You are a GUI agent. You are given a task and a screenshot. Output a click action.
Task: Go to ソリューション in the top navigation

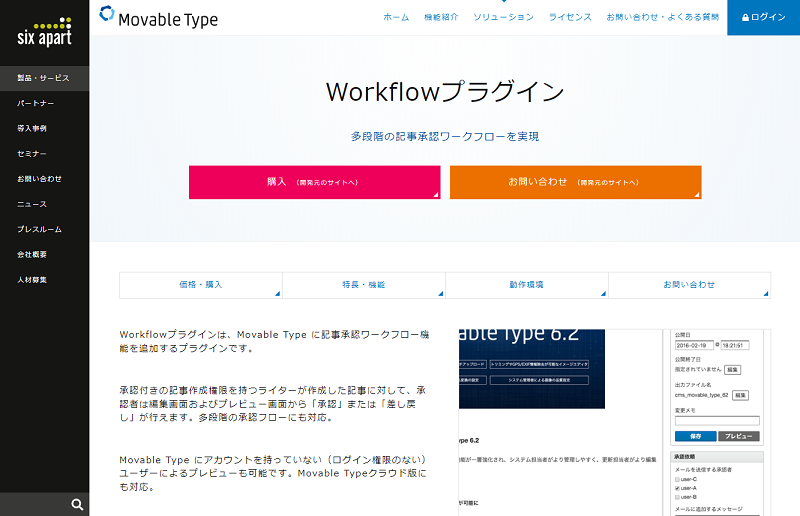click(x=503, y=17)
